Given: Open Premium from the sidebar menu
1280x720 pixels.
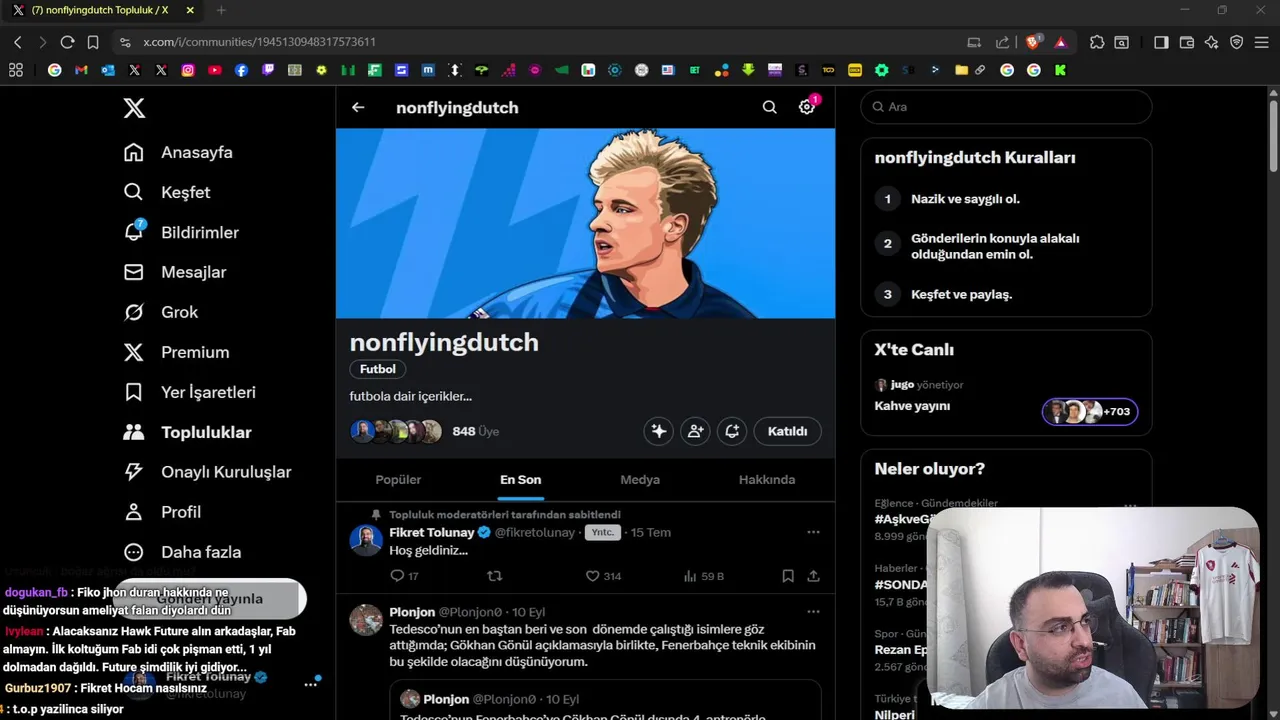Looking at the screenshot, I should point(176,352).
